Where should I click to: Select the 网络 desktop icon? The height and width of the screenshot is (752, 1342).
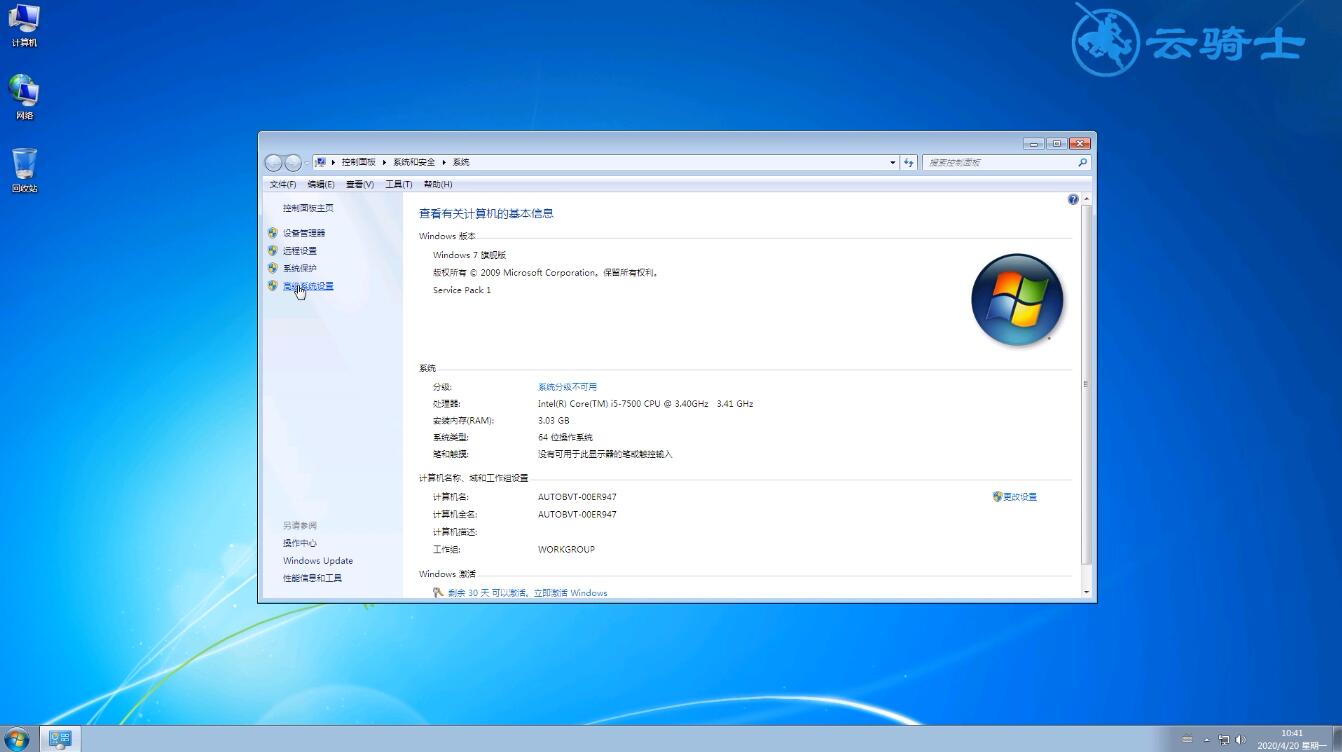pos(24,98)
